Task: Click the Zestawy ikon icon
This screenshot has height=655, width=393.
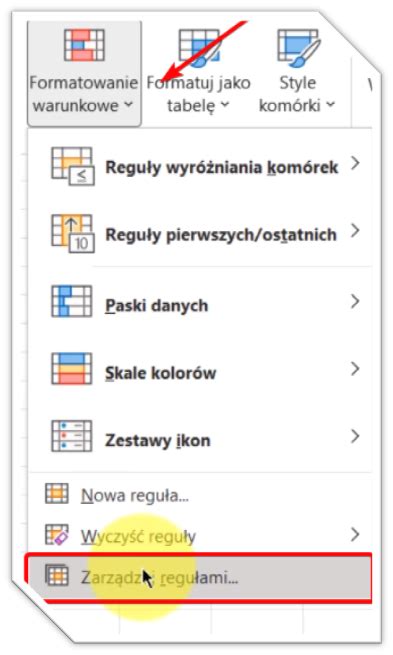Action: [71, 436]
